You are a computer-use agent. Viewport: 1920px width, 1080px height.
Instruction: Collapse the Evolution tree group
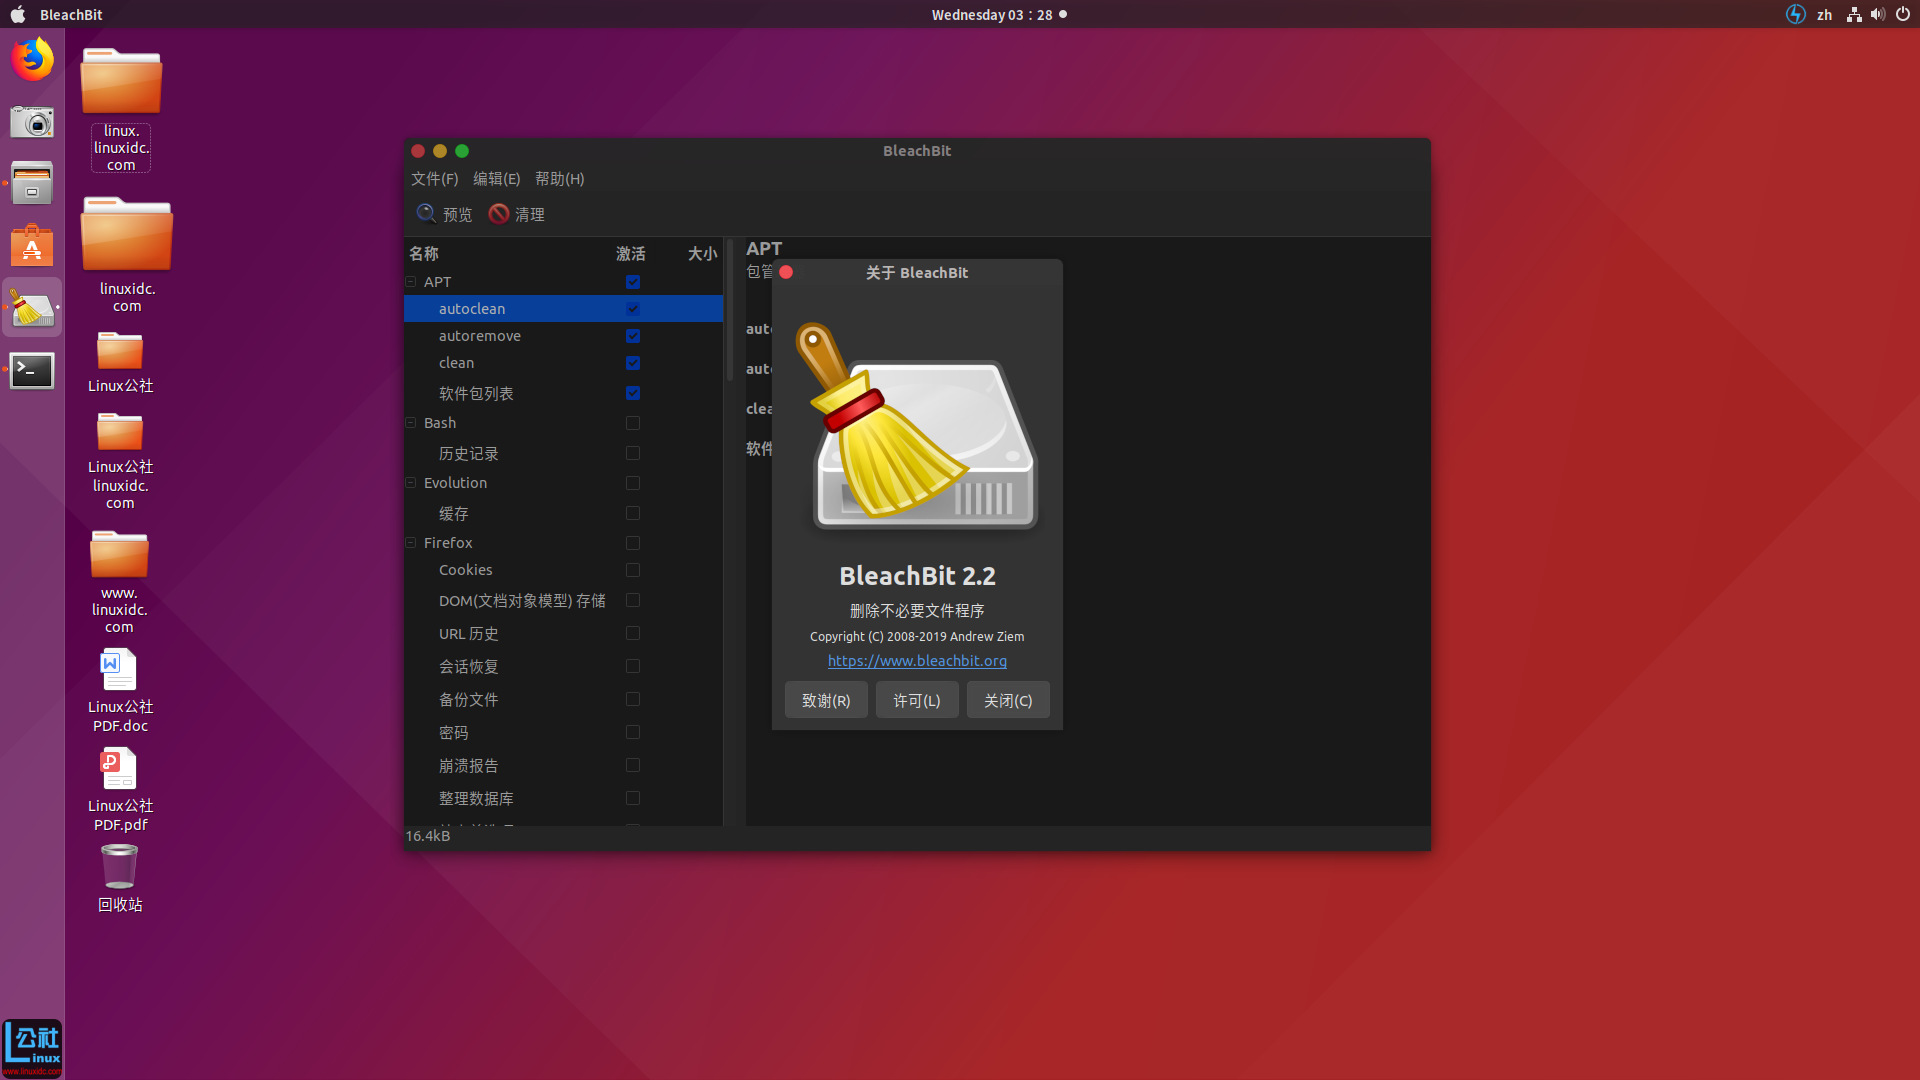point(411,483)
